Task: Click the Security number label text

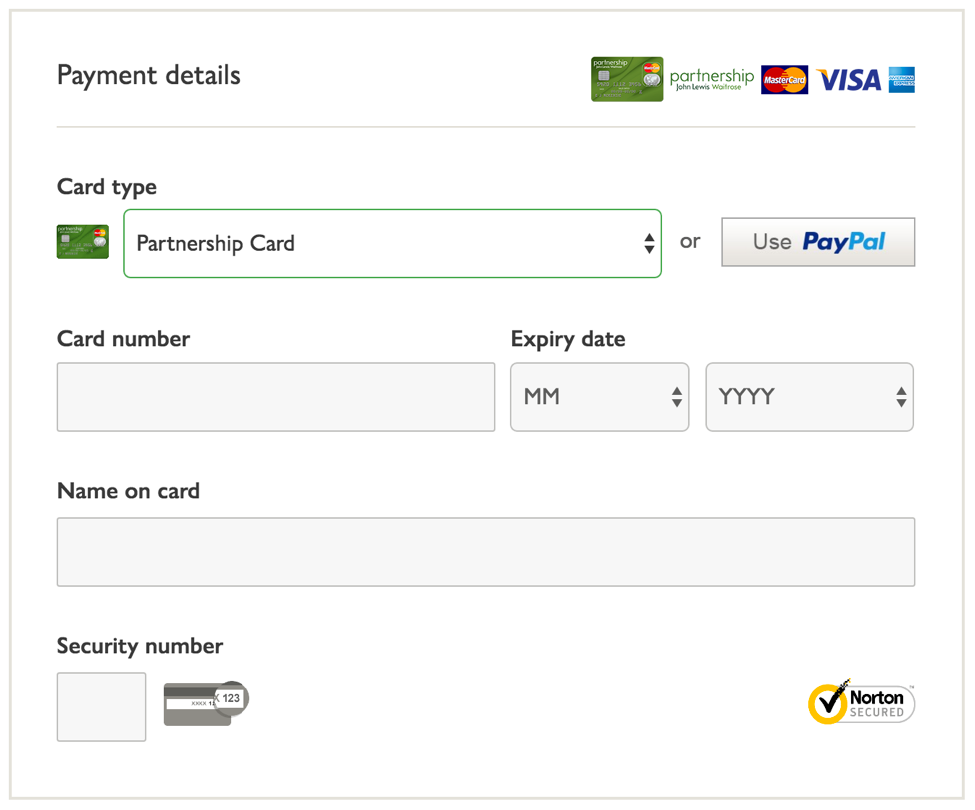Action: pyautogui.click(x=140, y=646)
